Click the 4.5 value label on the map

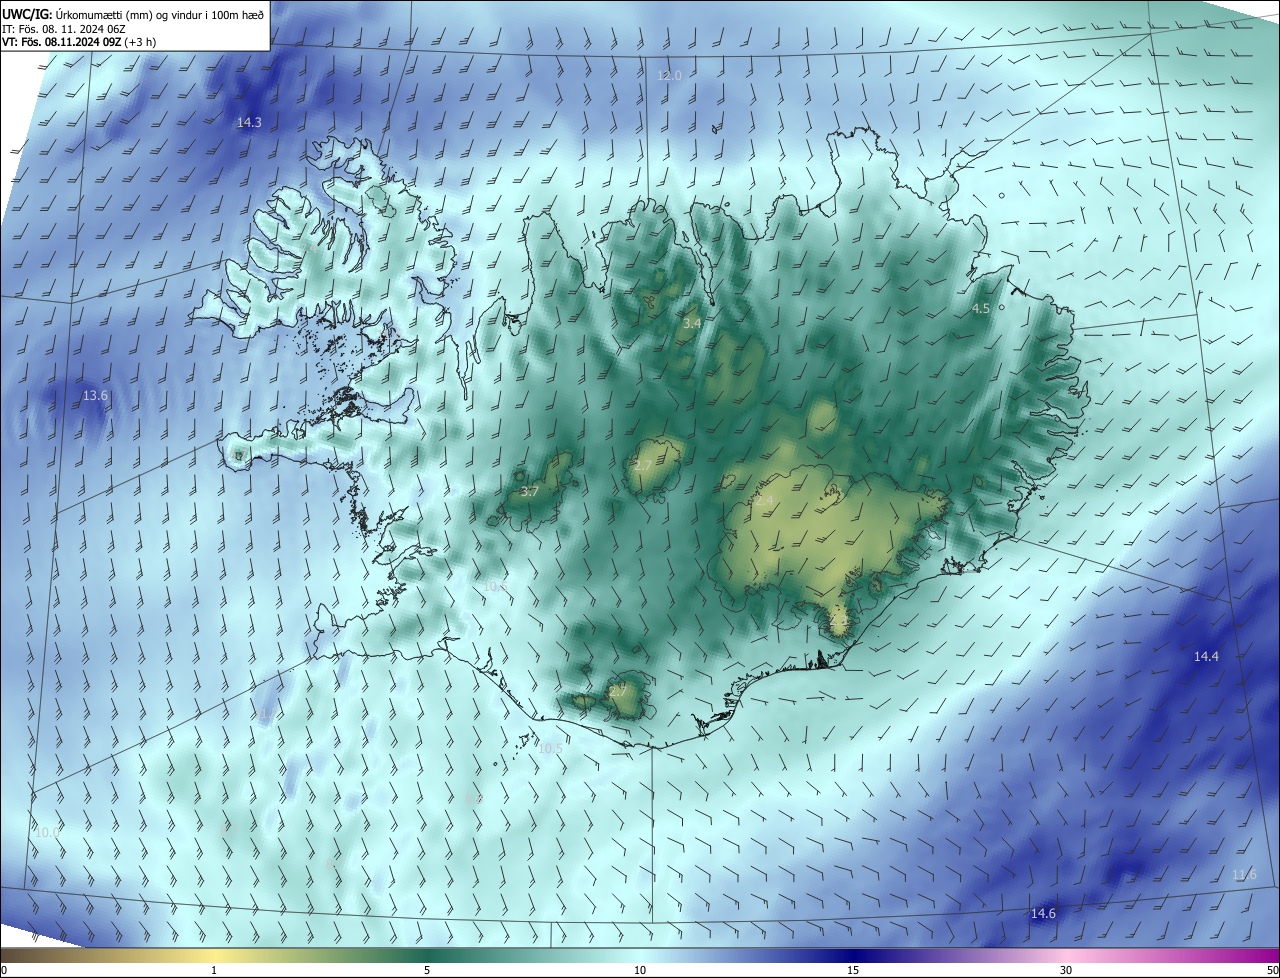coord(981,309)
